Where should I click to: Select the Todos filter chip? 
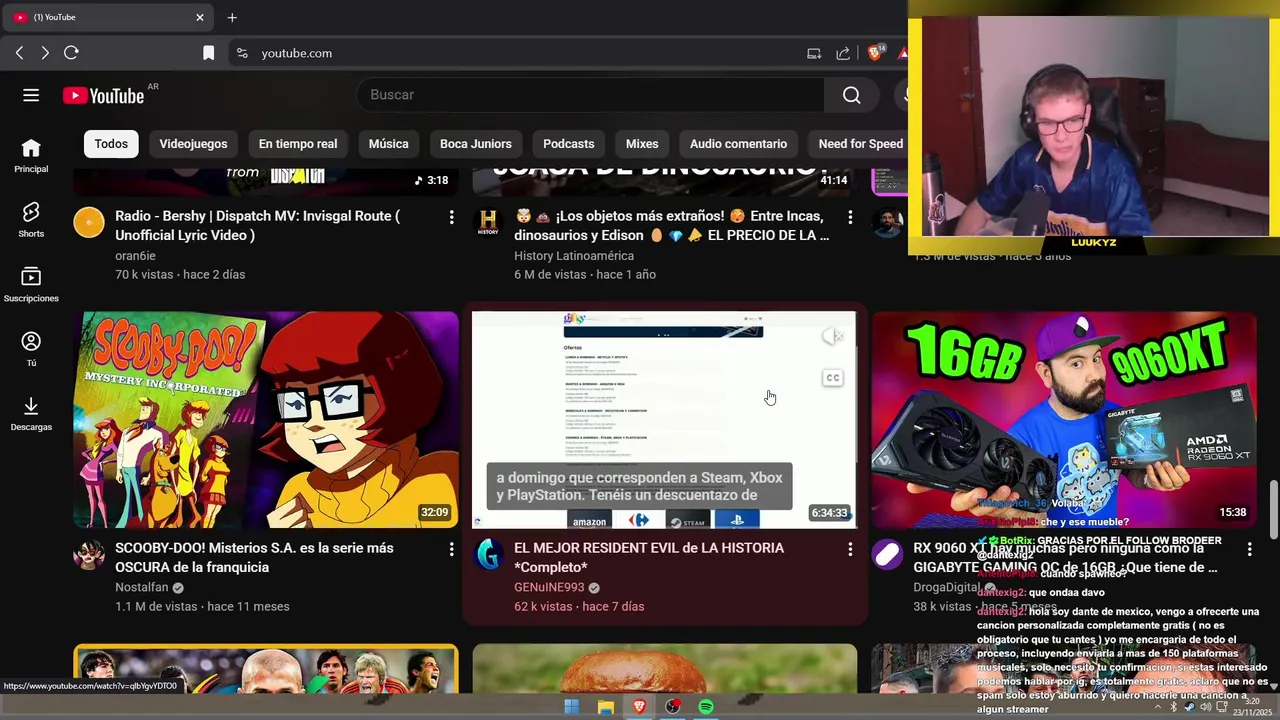click(x=111, y=144)
